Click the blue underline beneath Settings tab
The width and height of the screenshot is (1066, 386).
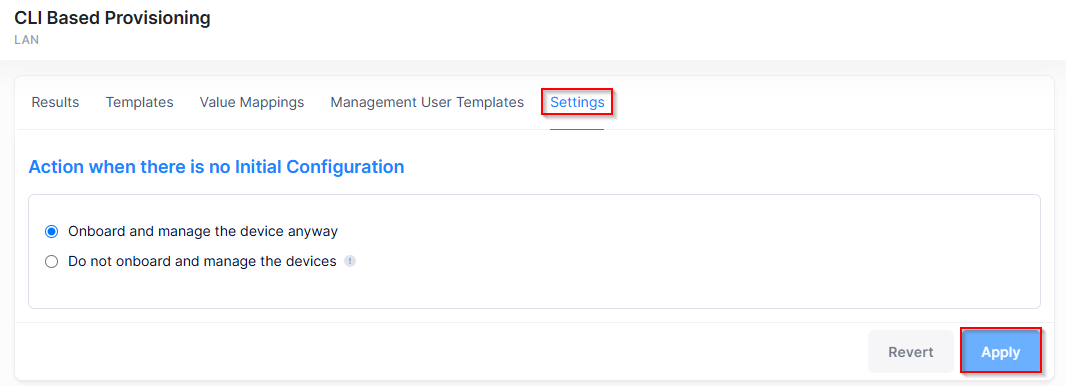click(x=577, y=128)
